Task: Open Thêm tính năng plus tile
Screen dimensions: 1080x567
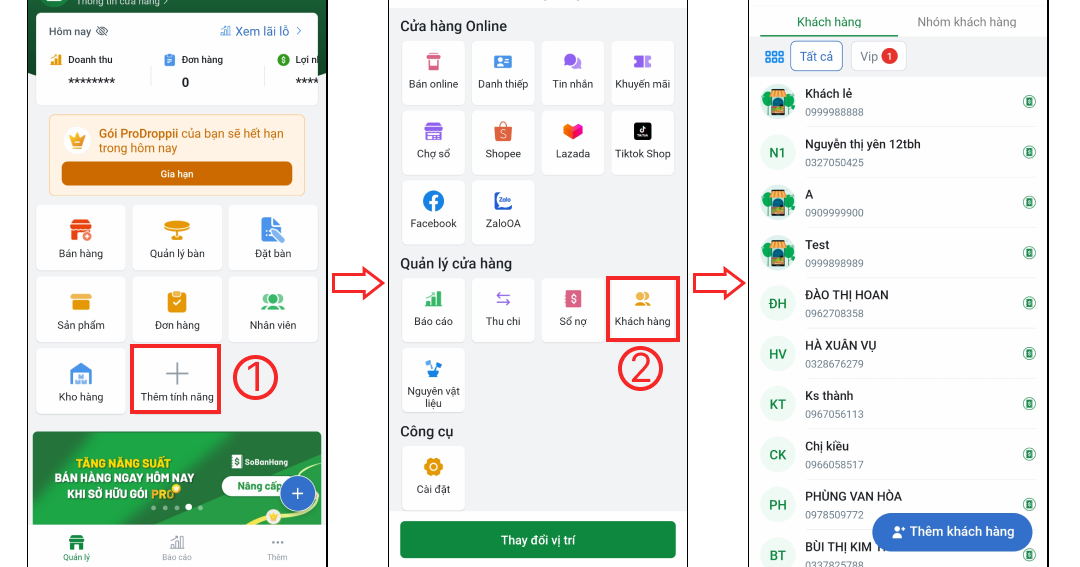Action: [176, 380]
